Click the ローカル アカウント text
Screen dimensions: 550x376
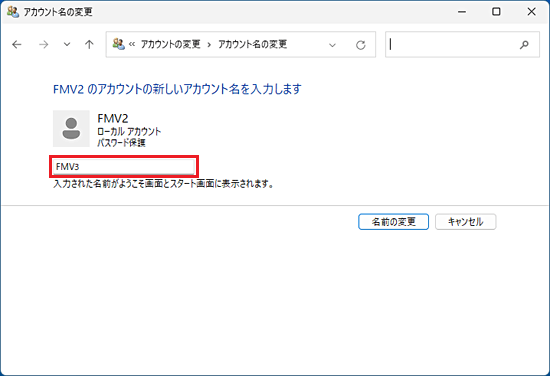pos(129,132)
